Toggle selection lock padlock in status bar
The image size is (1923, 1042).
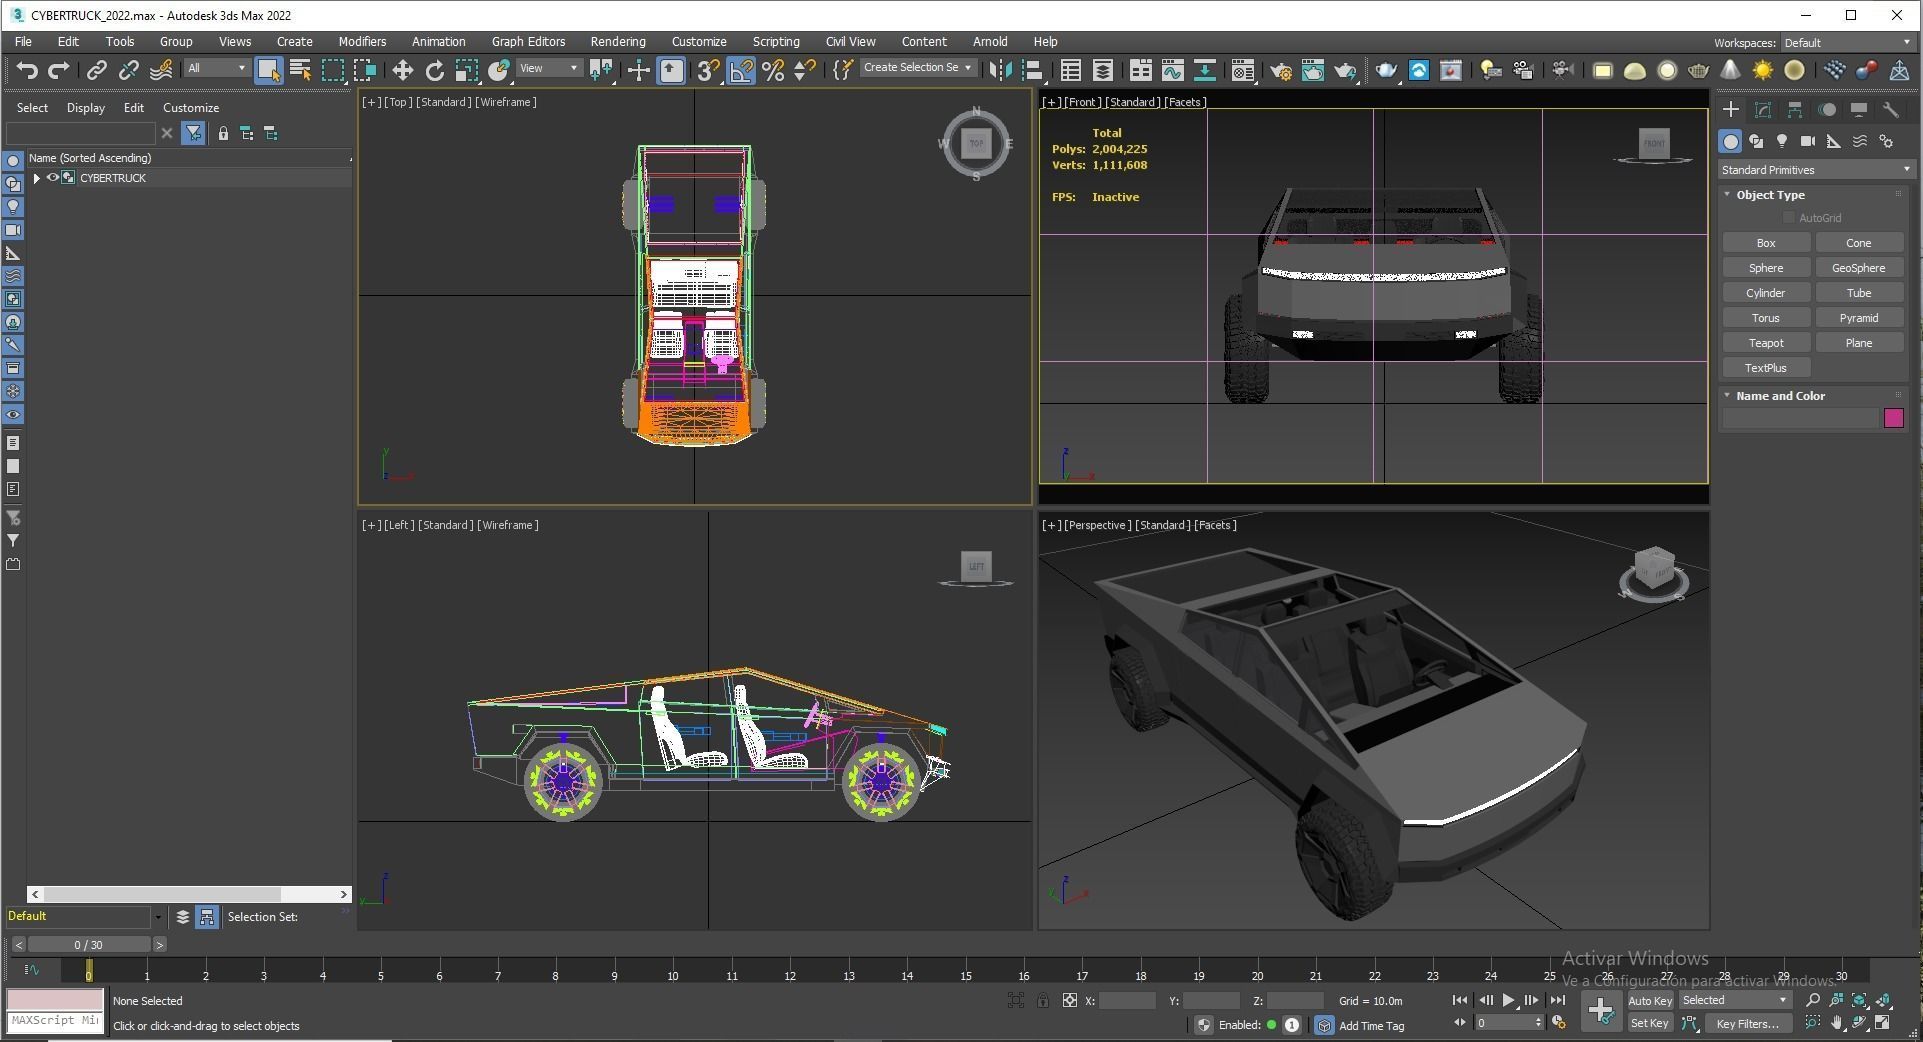[x=1043, y=1001]
